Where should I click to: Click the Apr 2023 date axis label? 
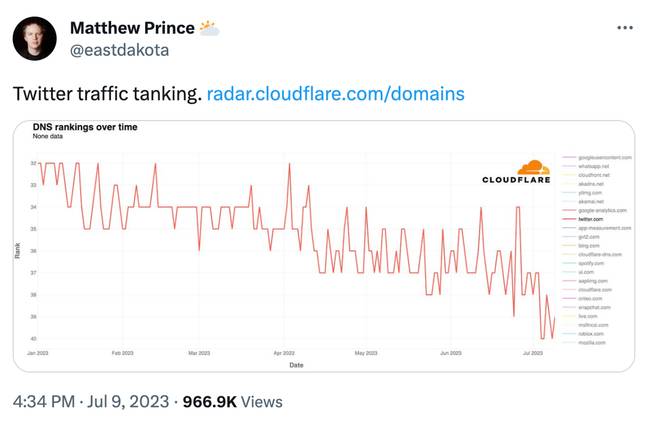(284, 353)
